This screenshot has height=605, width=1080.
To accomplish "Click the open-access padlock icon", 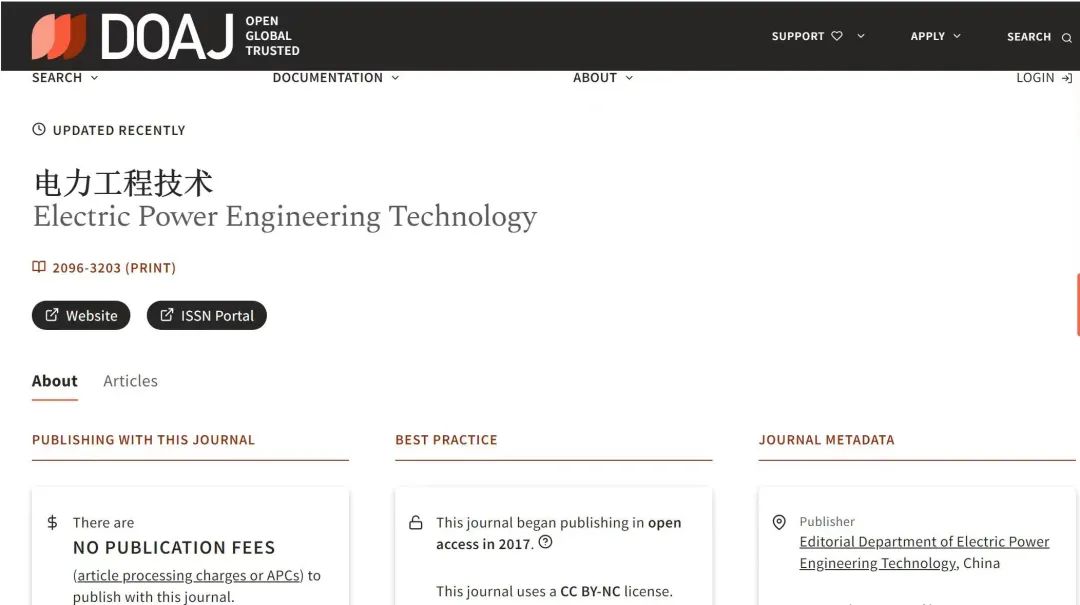I will pos(416,523).
